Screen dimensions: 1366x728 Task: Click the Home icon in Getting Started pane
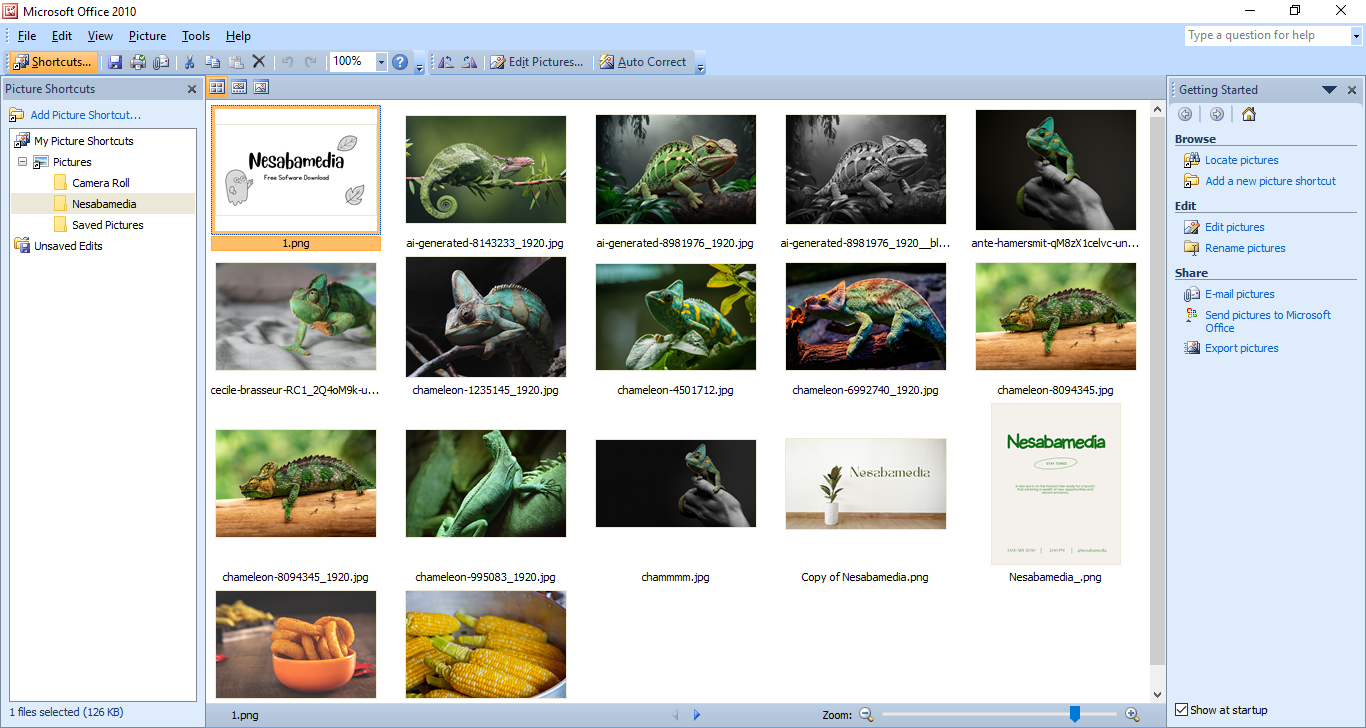(1248, 114)
